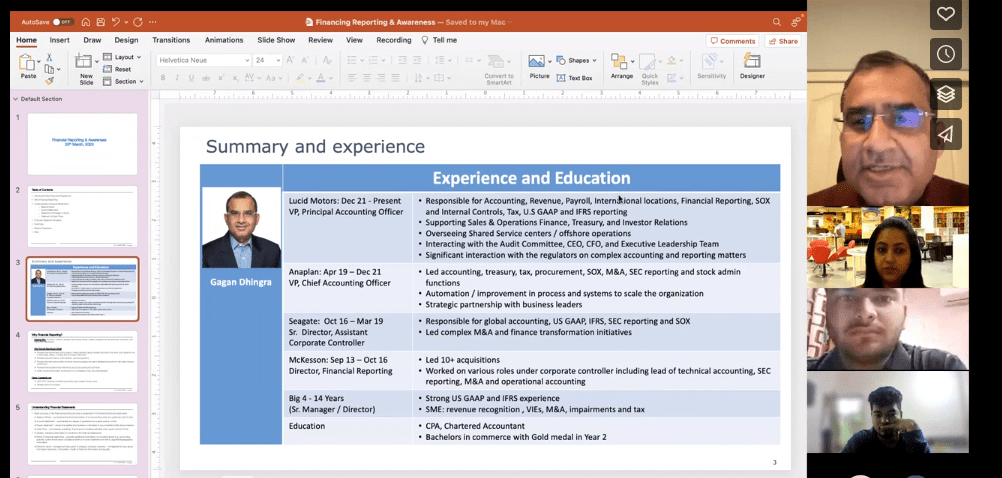
Task: Go to the Slide Show tab
Action: [276, 40]
